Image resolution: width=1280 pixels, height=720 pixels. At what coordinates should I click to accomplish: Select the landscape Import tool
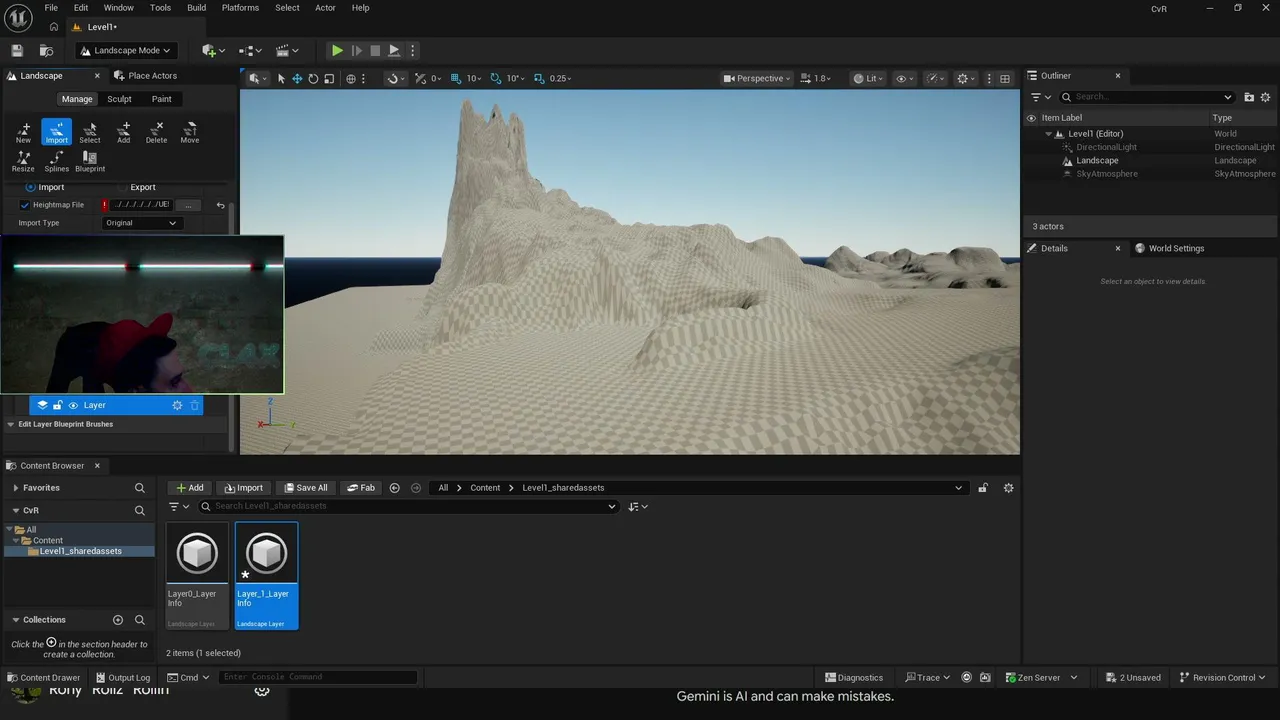pyautogui.click(x=57, y=132)
